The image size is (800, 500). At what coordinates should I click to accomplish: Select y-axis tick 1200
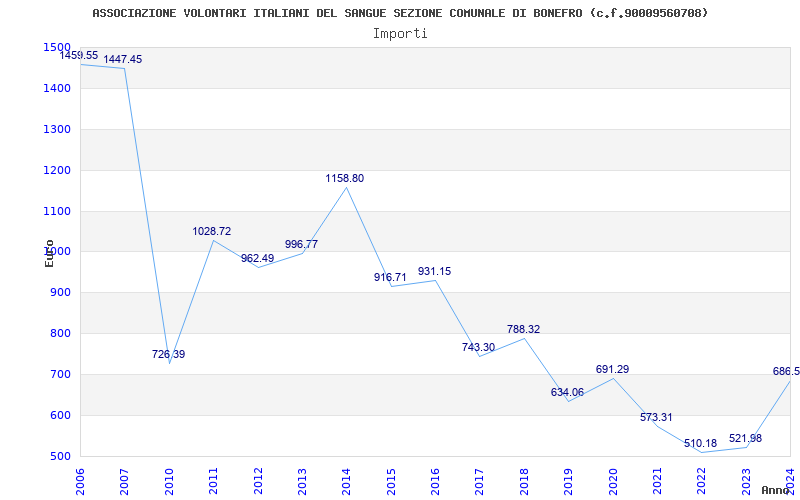(57, 170)
